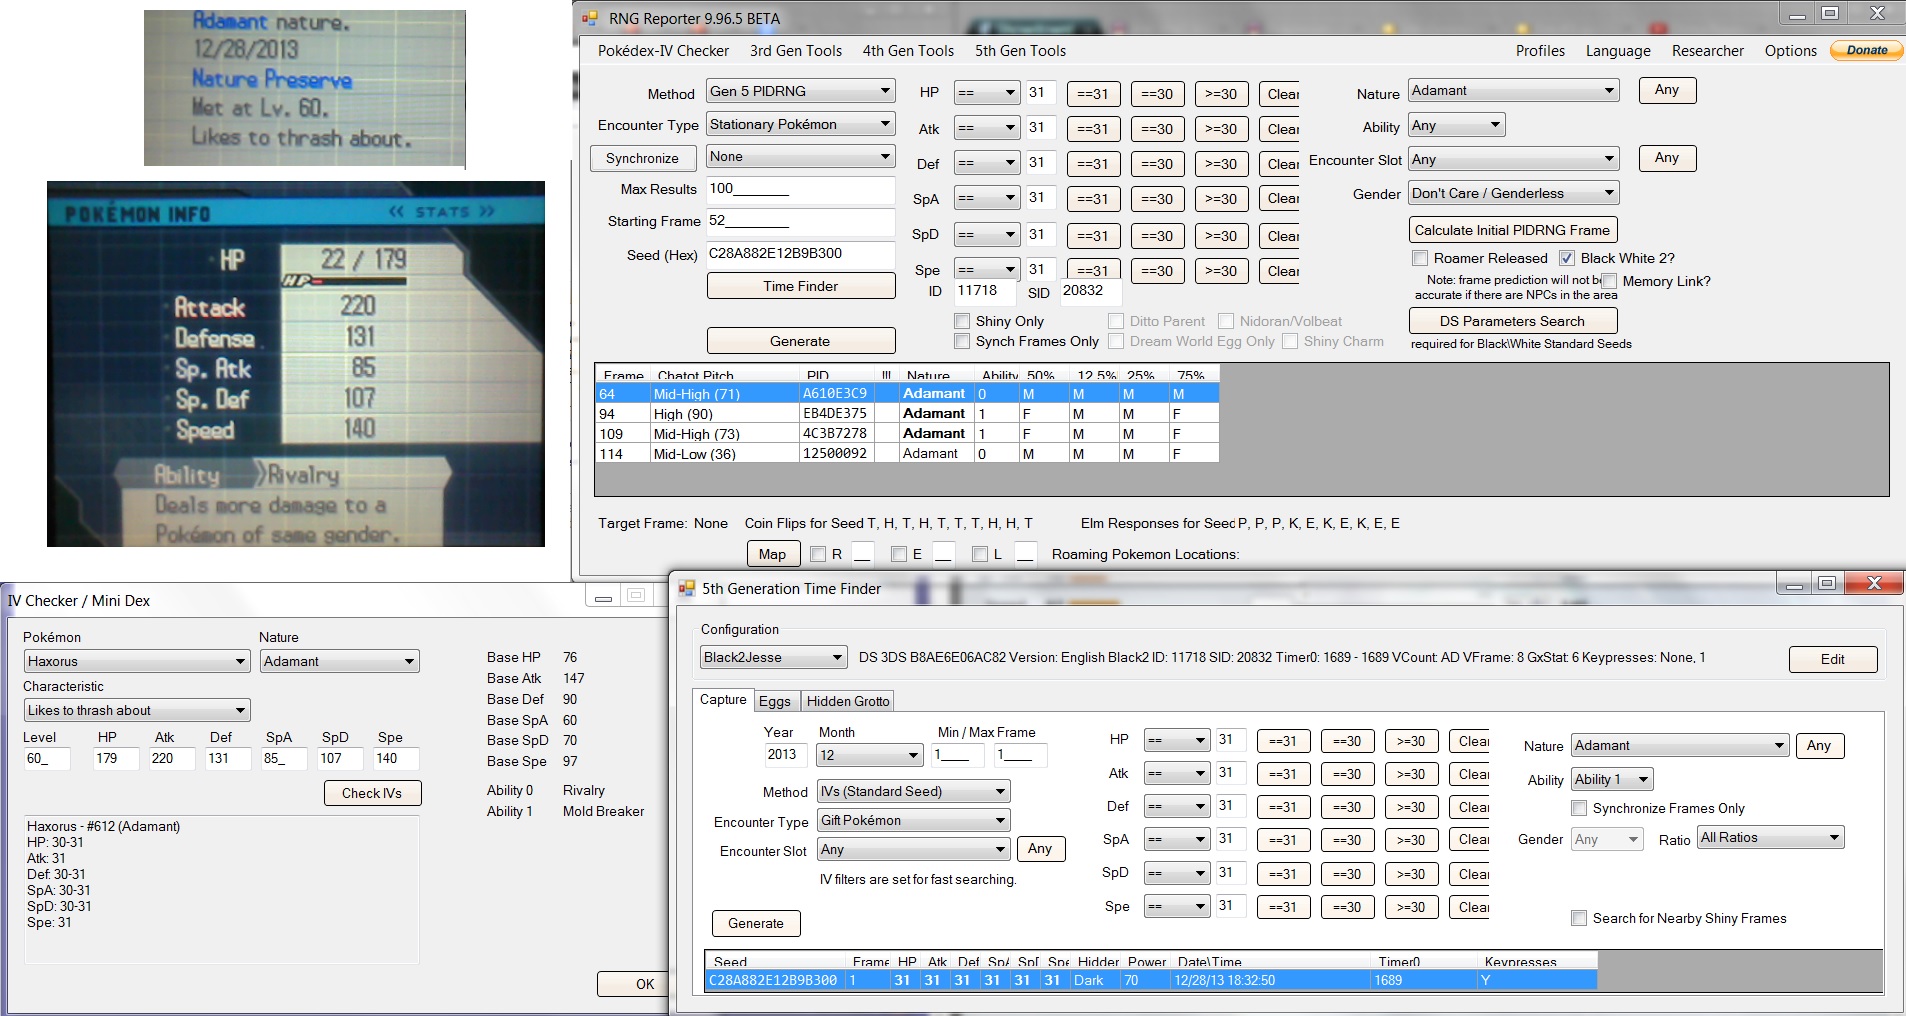Click the DS Parameters Search button
1906x1016 pixels.
click(1512, 321)
